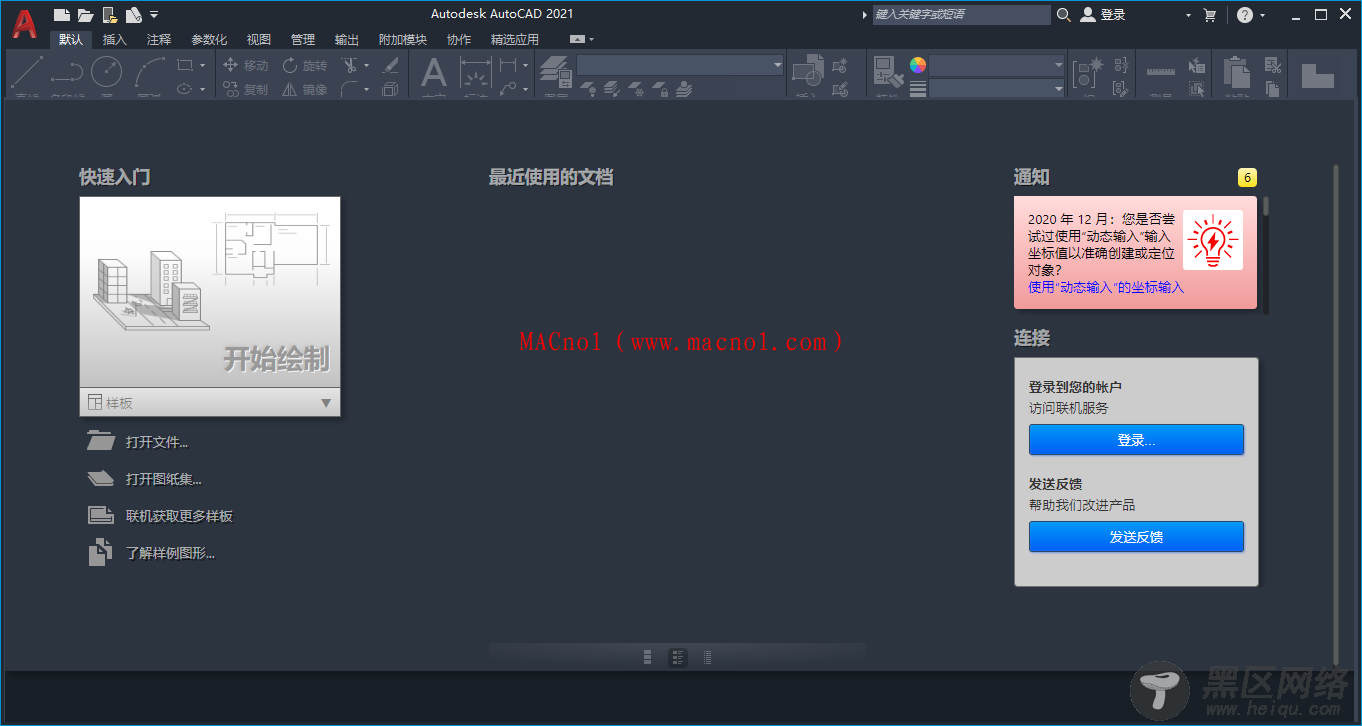Click the New file icon in quick access toolbar
The height and width of the screenshot is (726, 1362).
[62, 15]
